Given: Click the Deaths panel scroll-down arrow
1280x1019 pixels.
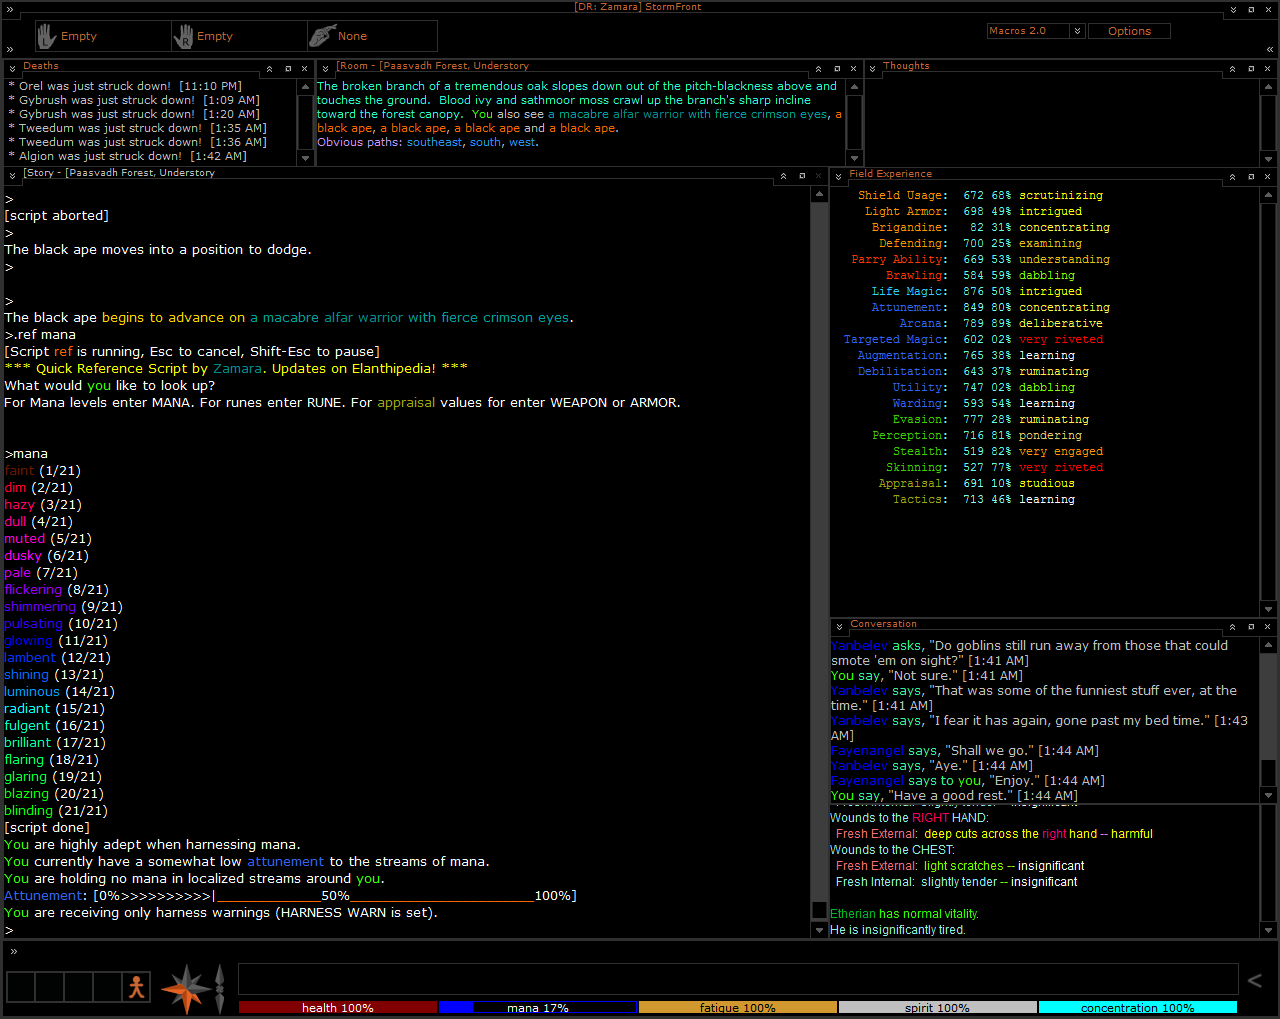Looking at the screenshot, I should point(305,157).
